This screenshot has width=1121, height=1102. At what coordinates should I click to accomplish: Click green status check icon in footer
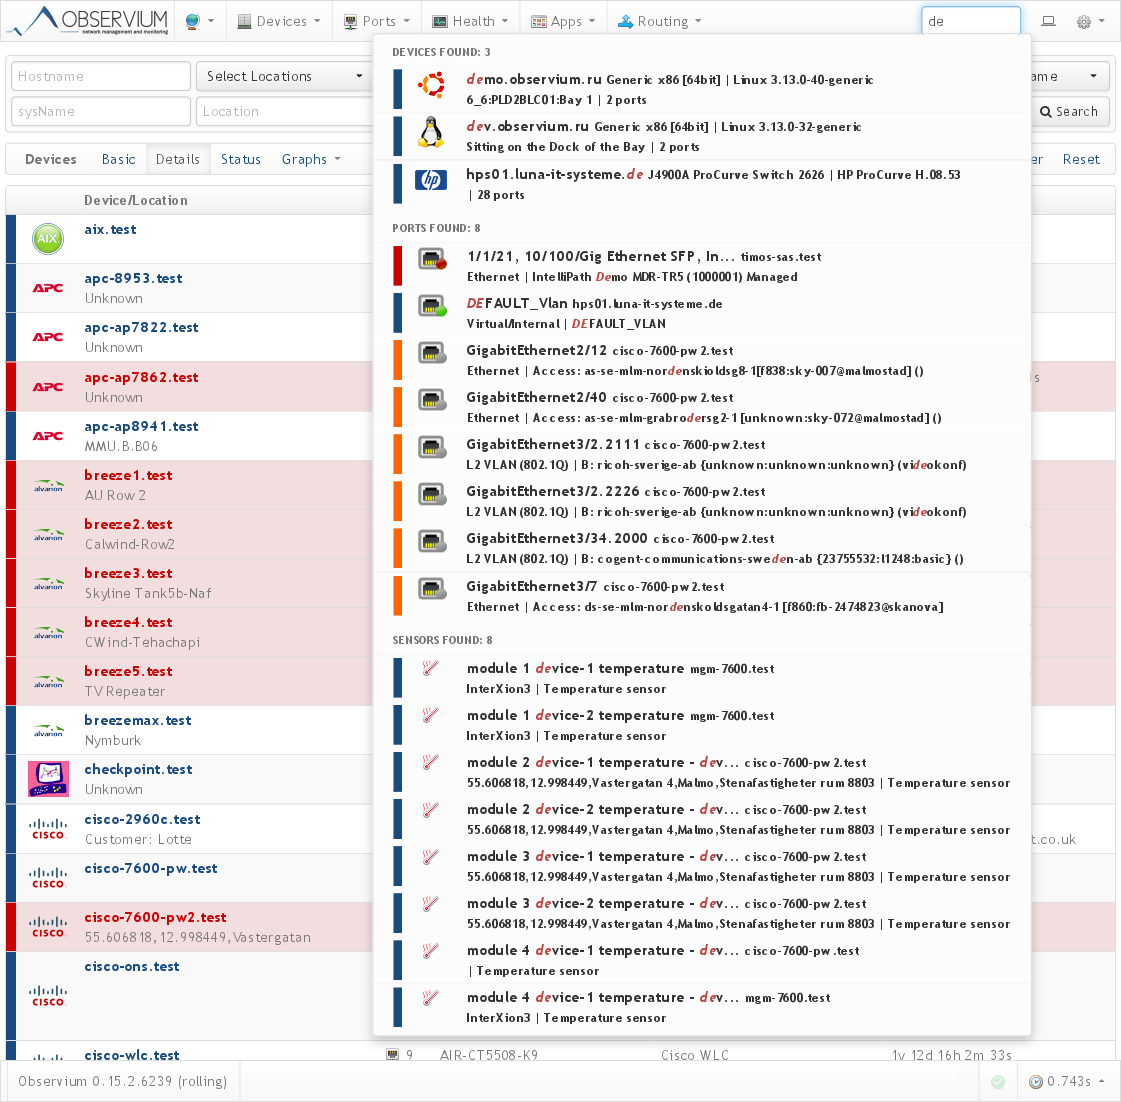[x=998, y=1082]
